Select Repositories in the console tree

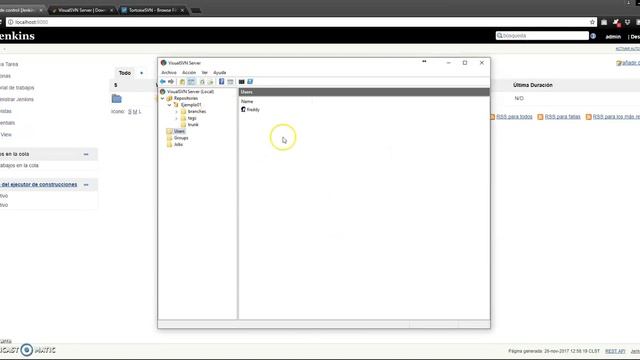pos(186,98)
